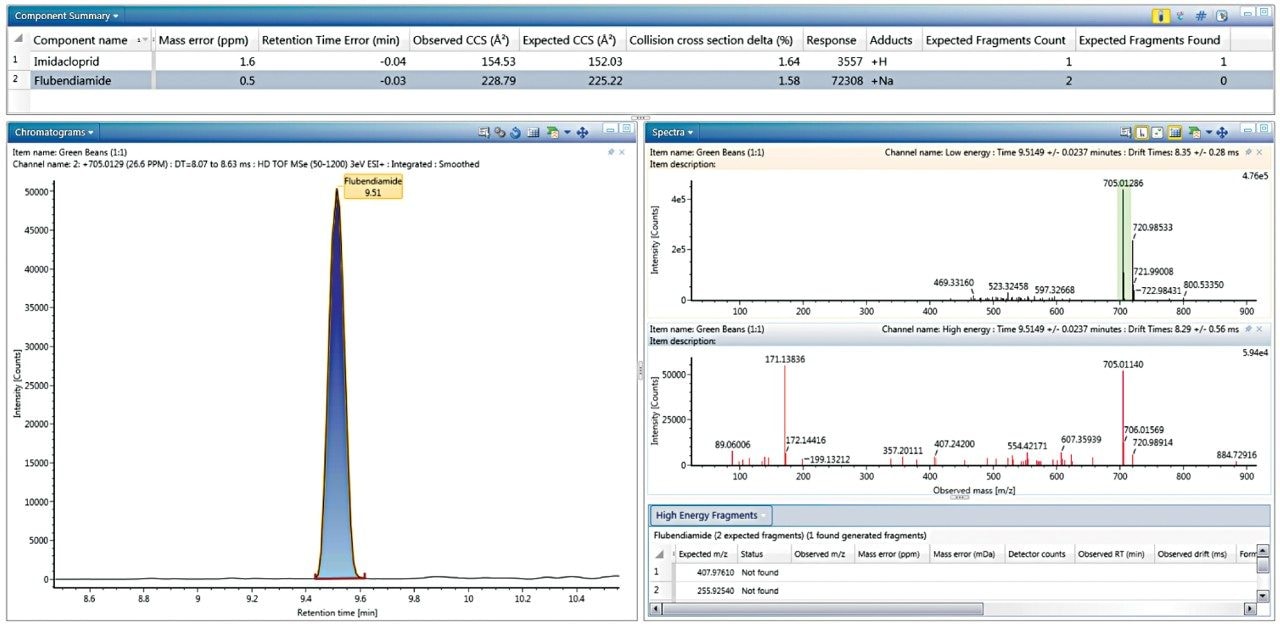Close the chromatogram plot with the small X

621,152
